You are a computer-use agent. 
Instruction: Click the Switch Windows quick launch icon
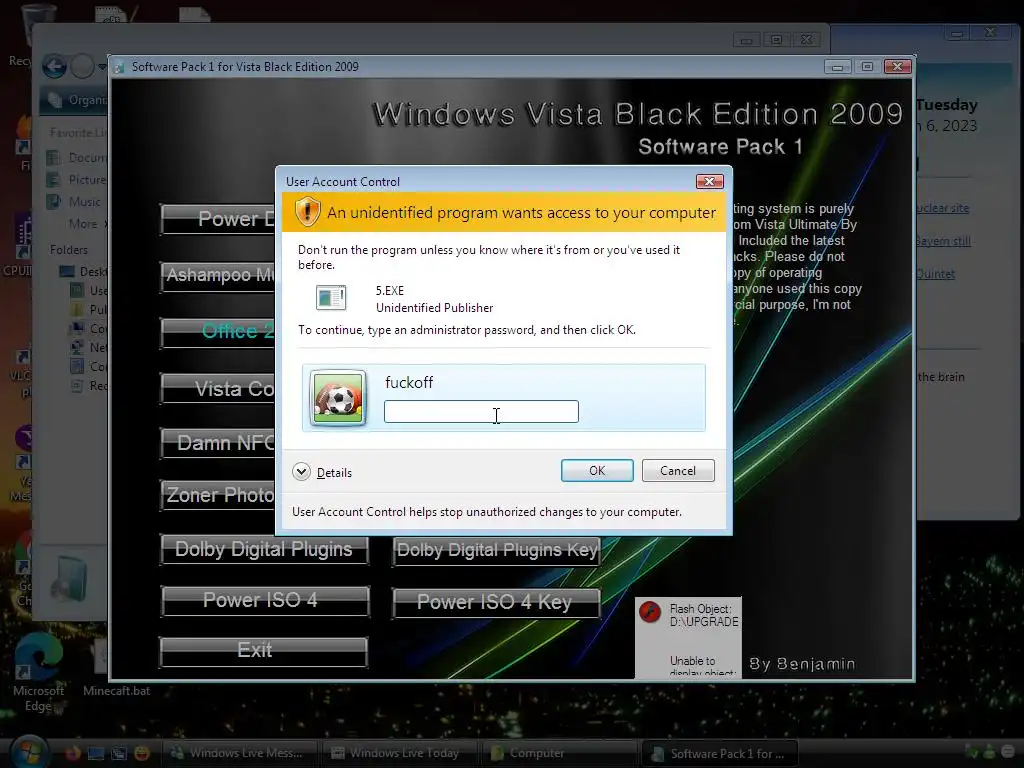pyautogui.click(x=119, y=753)
